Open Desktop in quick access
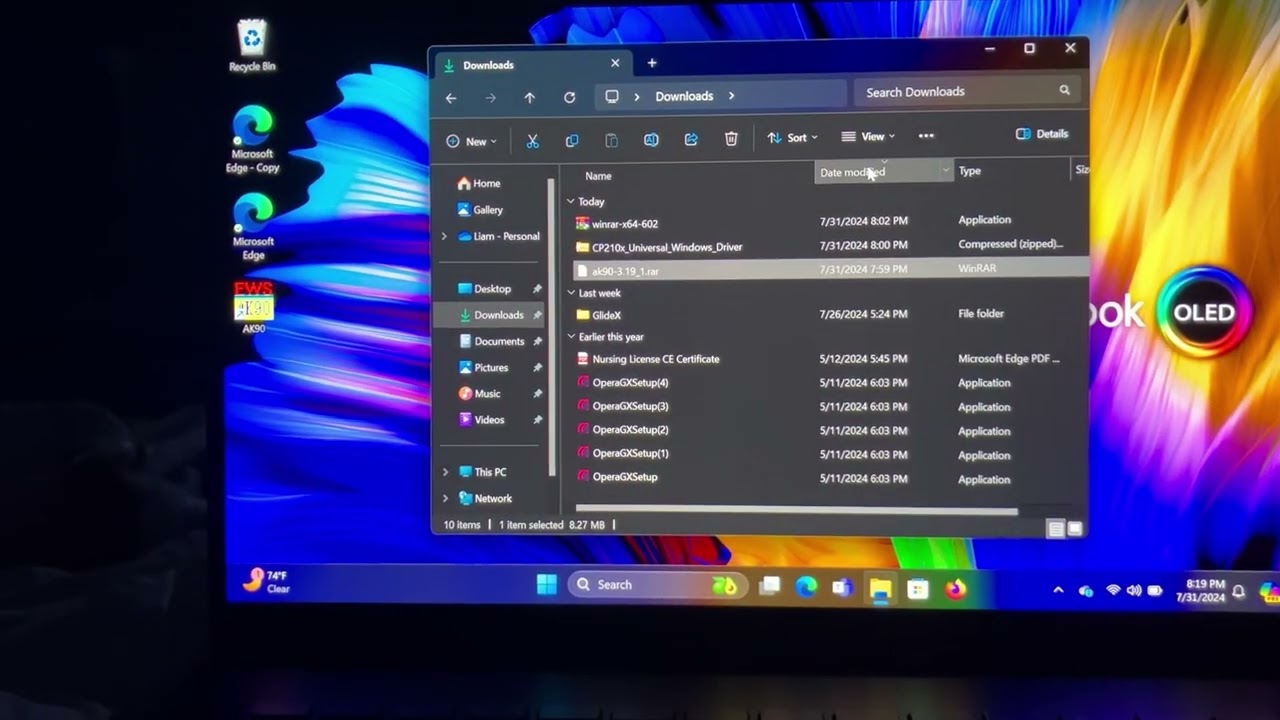The width and height of the screenshot is (1280, 720). (x=485, y=289)
